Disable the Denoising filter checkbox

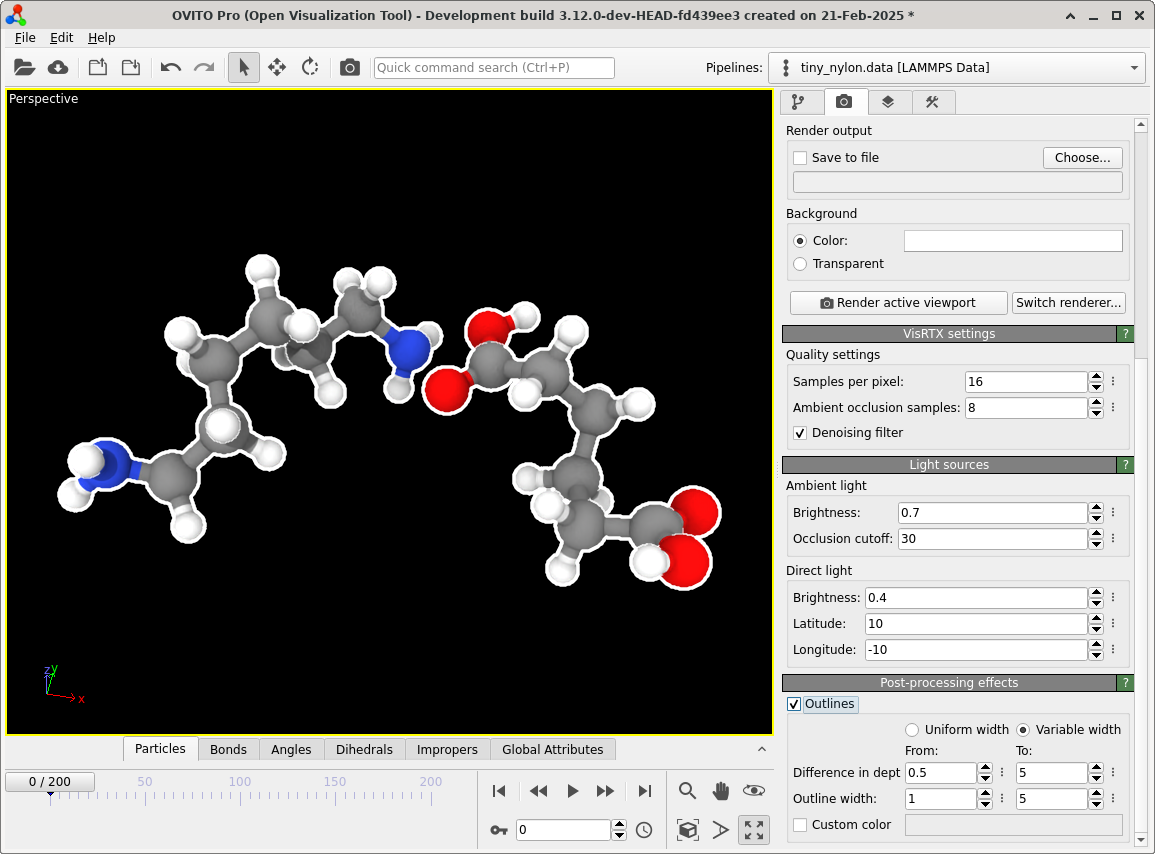tap(800, 433)
